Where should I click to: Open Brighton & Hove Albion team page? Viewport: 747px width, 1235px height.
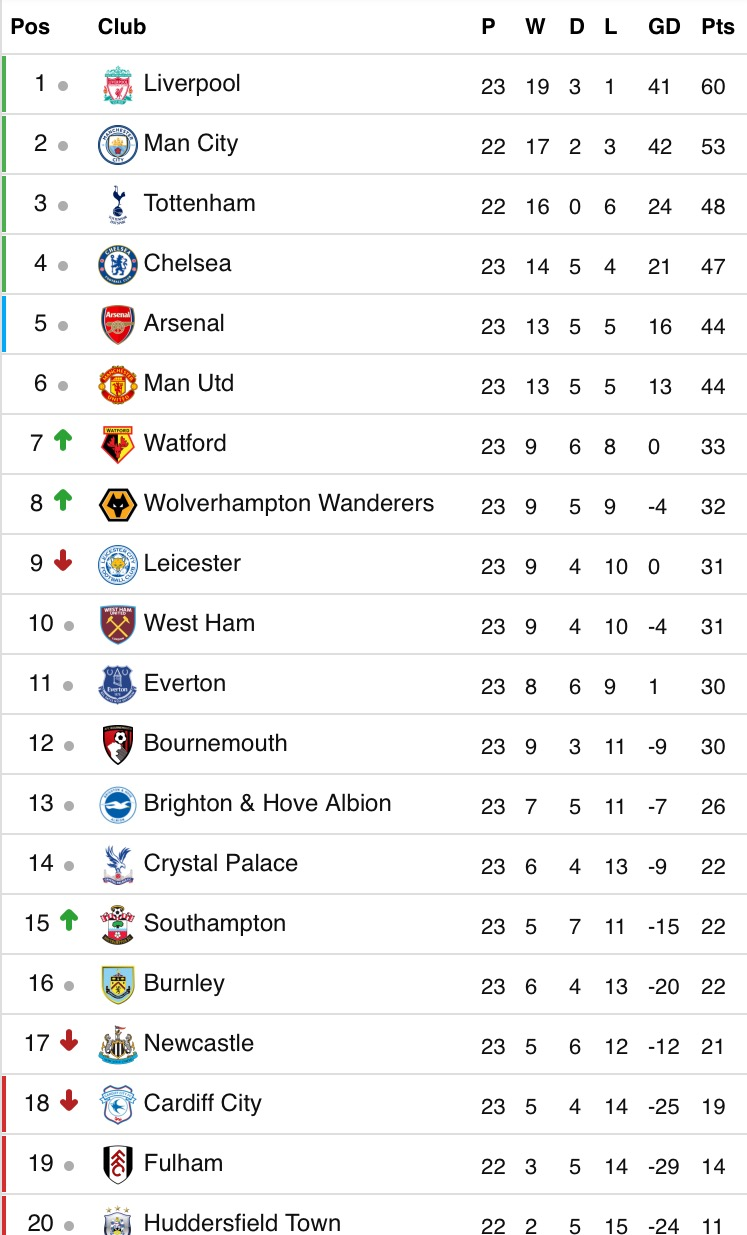tap(267, 803)
